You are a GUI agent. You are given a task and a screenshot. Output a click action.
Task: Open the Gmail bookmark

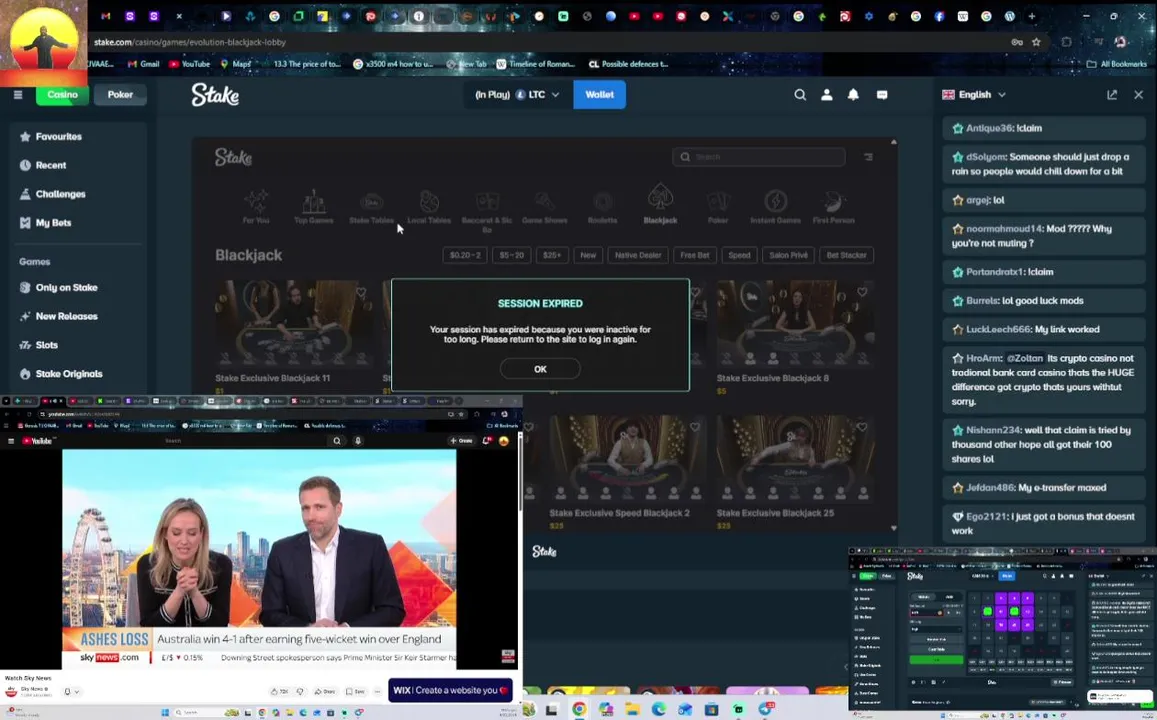[x=144, y=64]
